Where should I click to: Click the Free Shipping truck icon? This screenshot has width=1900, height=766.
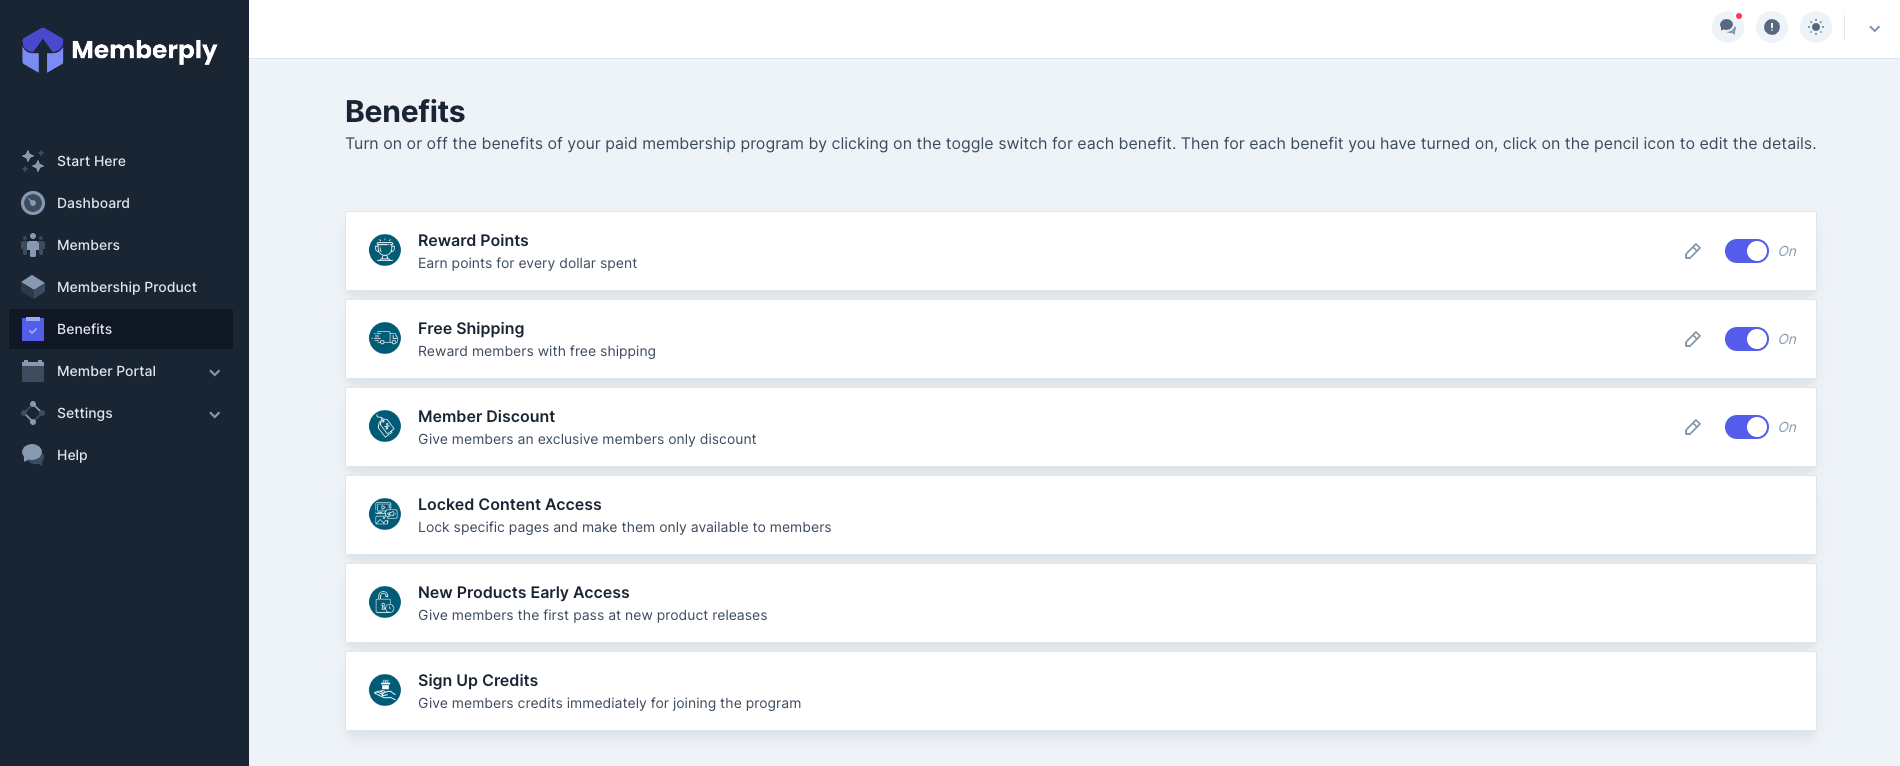pos(384,338)
